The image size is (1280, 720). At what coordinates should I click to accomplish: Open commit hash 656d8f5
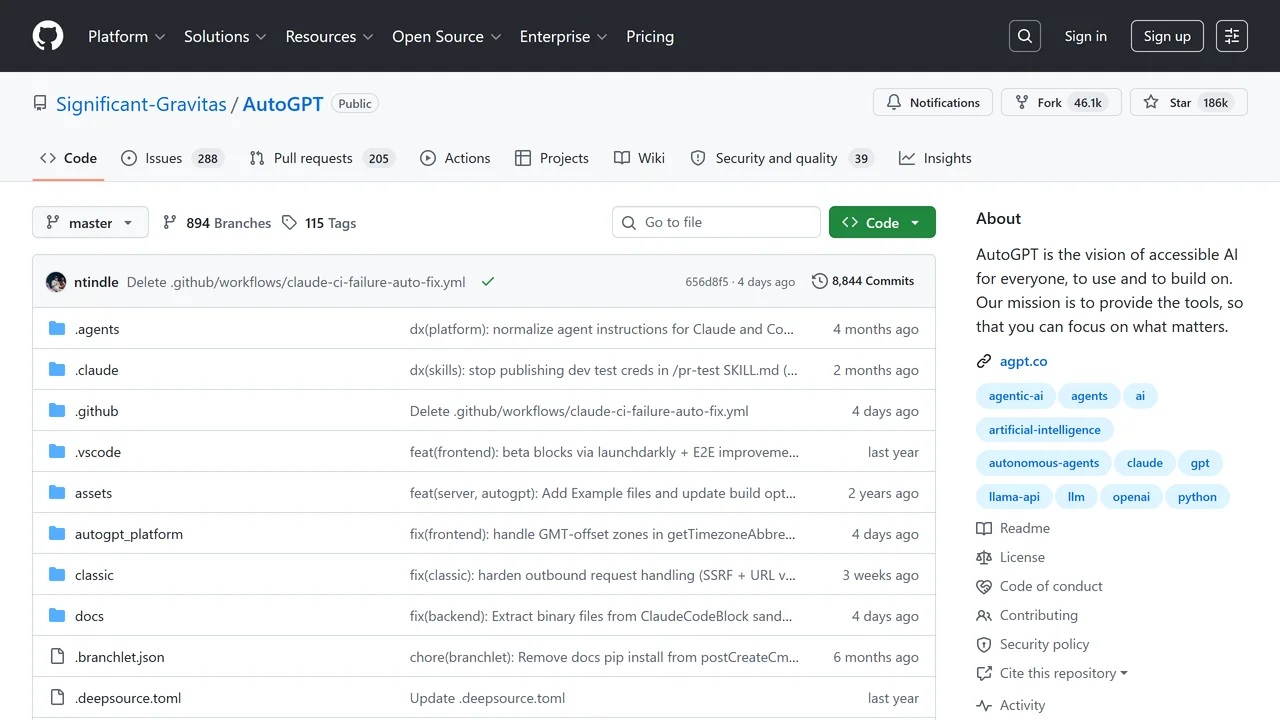[707, 282]
